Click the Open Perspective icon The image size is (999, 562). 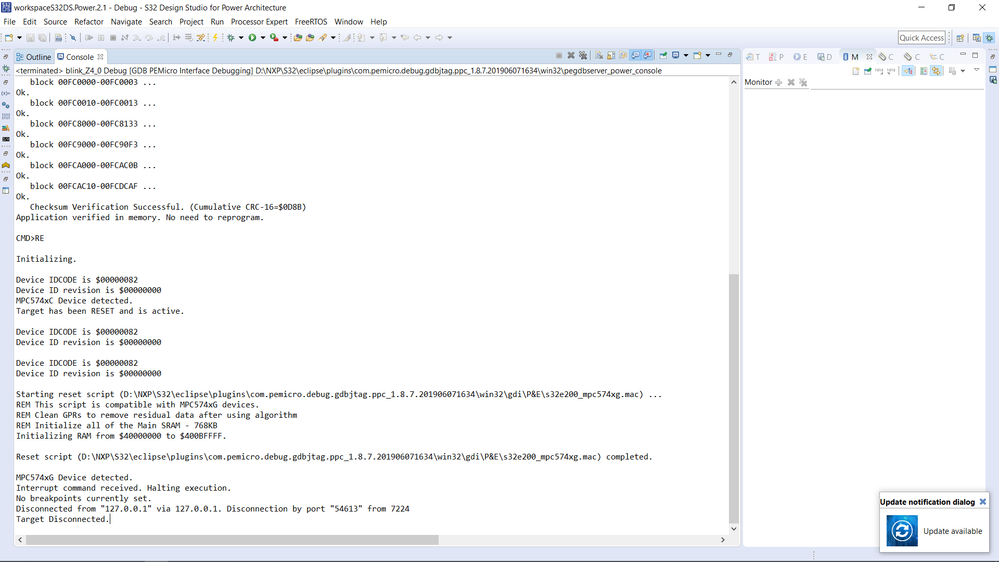pos(960,38)
